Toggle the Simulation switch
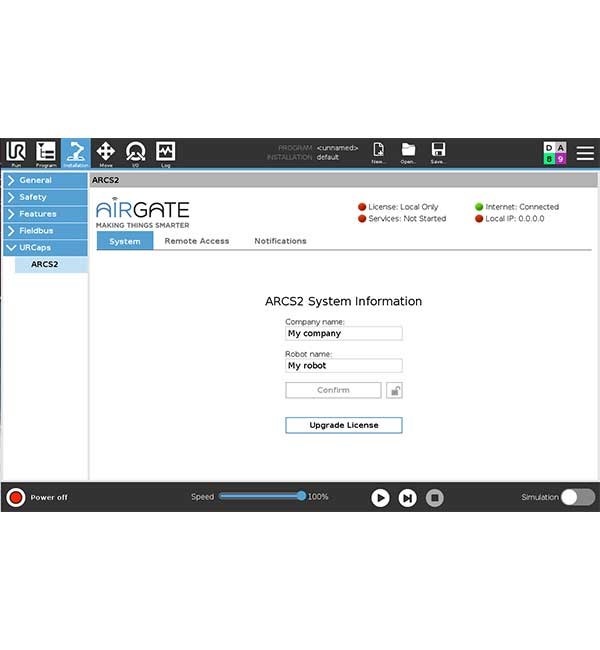 click(578, 497)
